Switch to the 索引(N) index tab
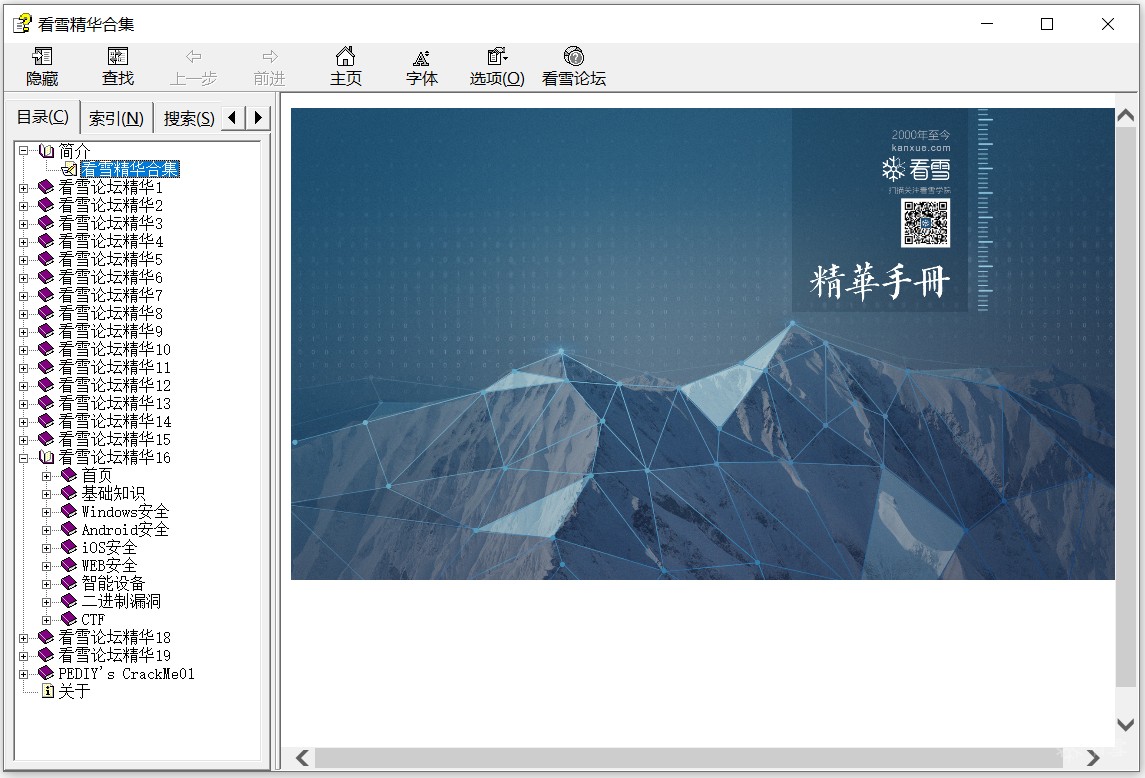 pyautogui.click(x=116, y=118)
